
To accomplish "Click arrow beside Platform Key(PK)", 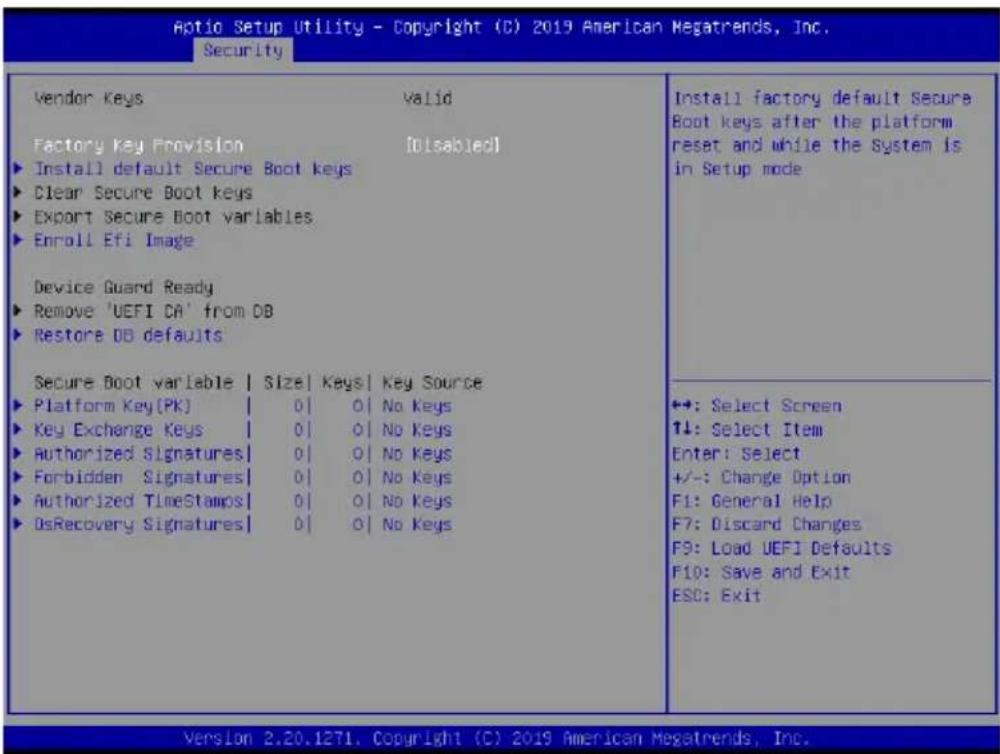I will pos(18,406).
